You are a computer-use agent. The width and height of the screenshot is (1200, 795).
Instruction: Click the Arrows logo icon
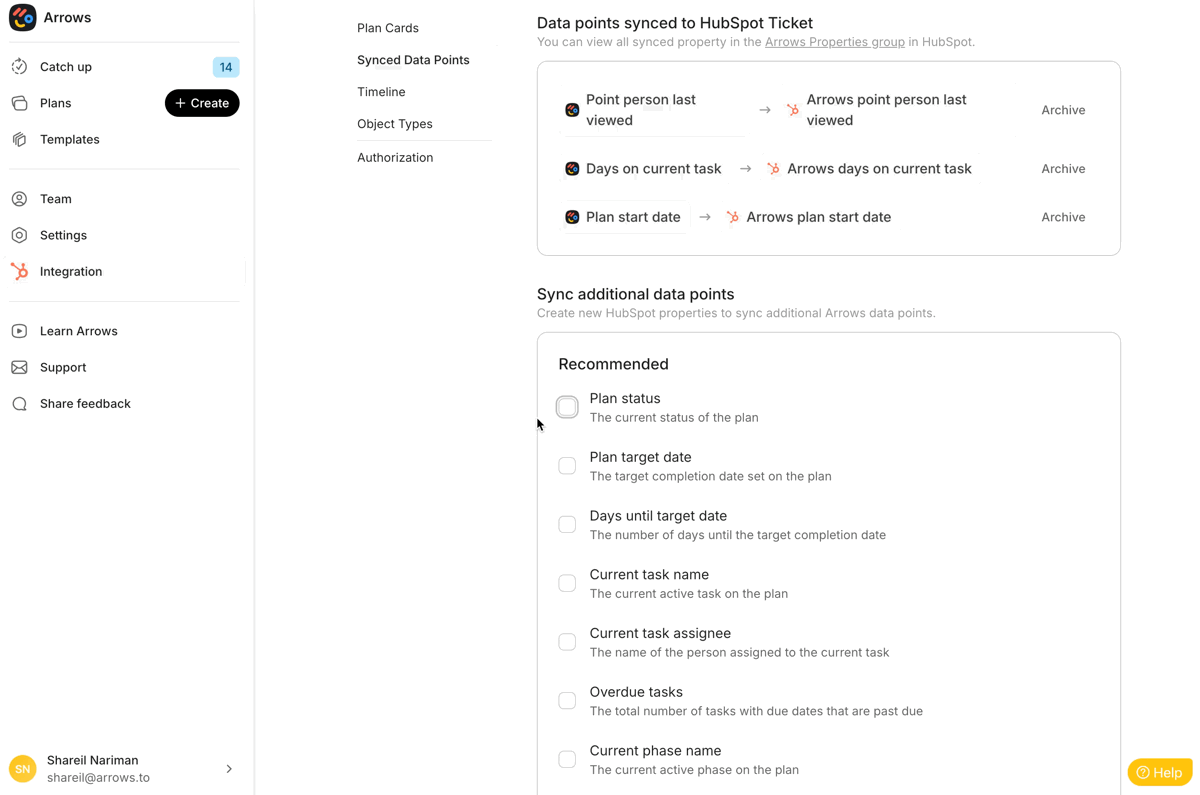click(x=23, y=18)
